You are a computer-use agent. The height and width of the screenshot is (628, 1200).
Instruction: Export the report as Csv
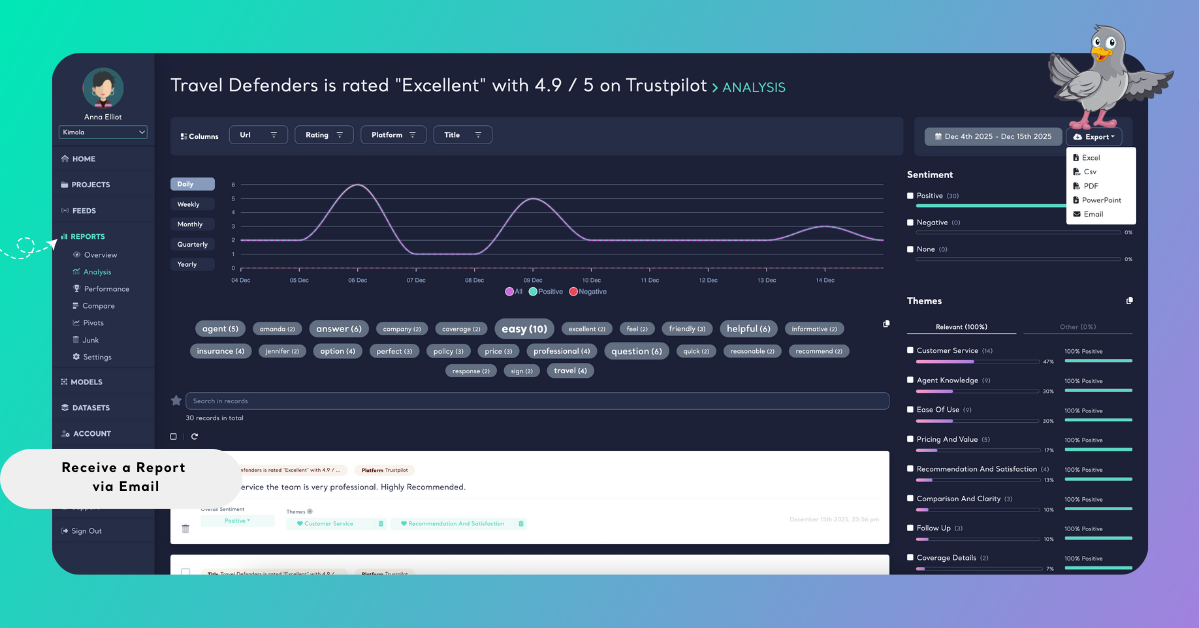[1084, 172]
